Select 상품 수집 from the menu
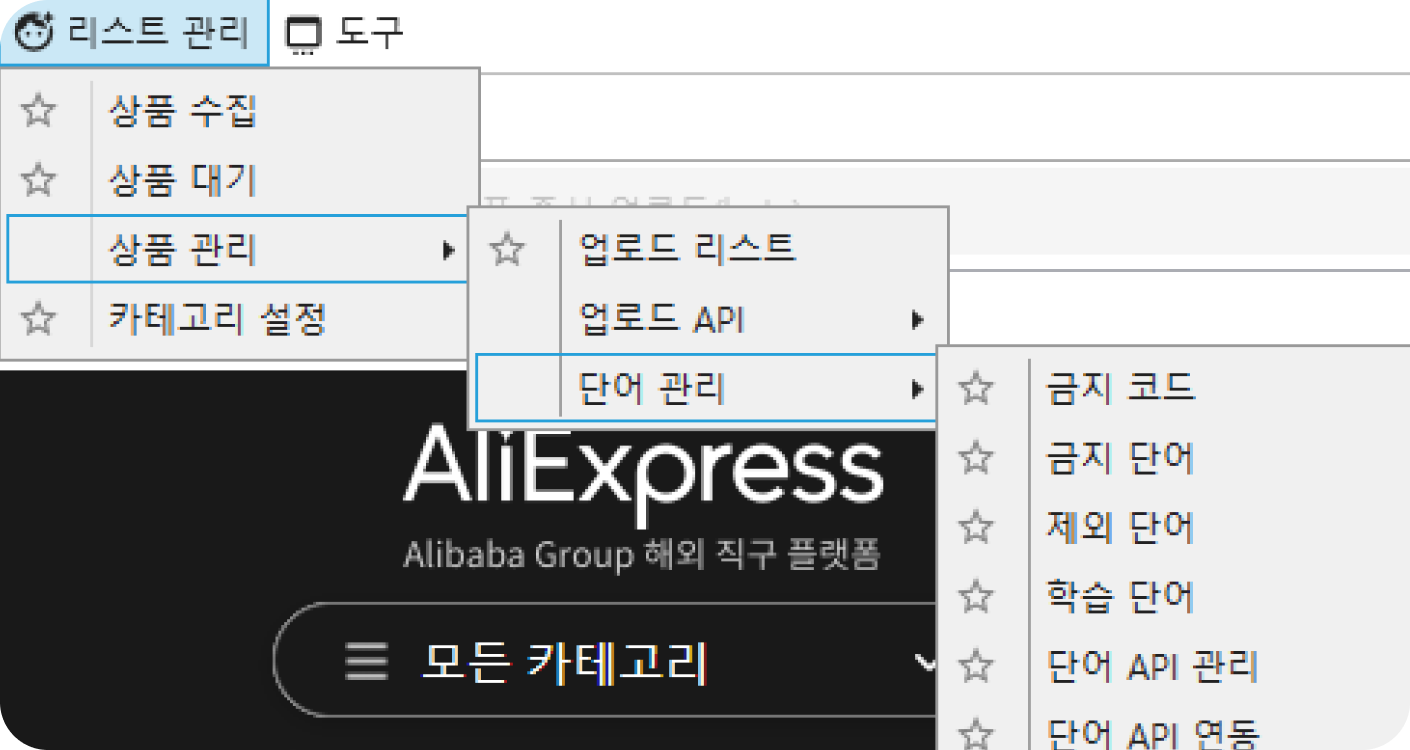This screenshot has width=1410, height=750. 183,111
